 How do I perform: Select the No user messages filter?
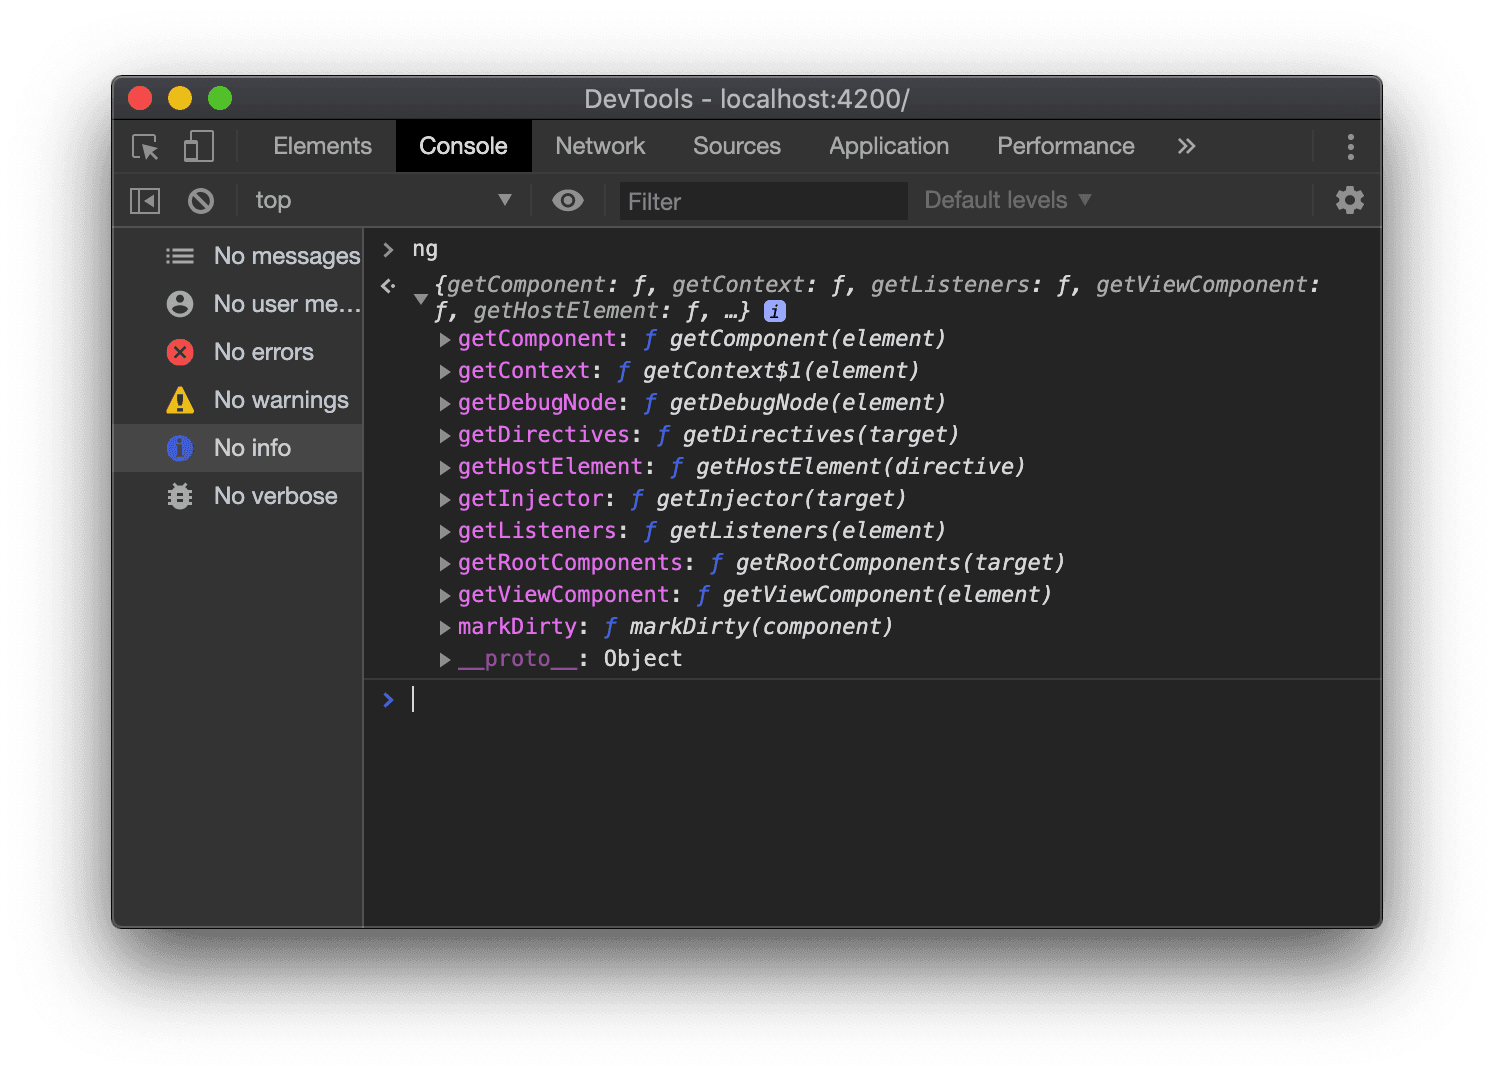click(x=238, y=304)
